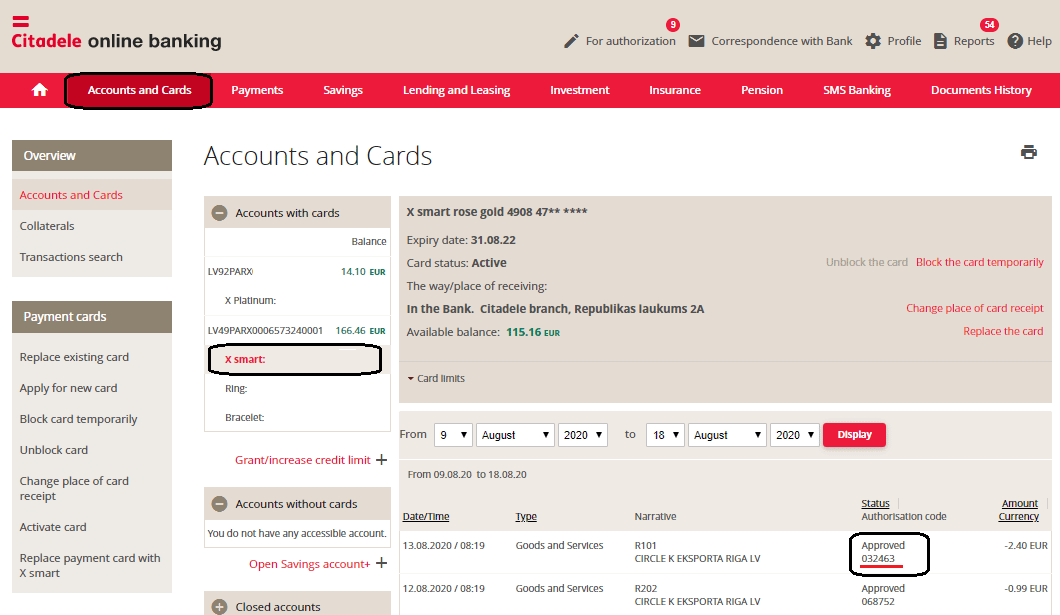Click plus icon next to Grant/increase credit limit
1060x615 pixels.
pos(382,460)
